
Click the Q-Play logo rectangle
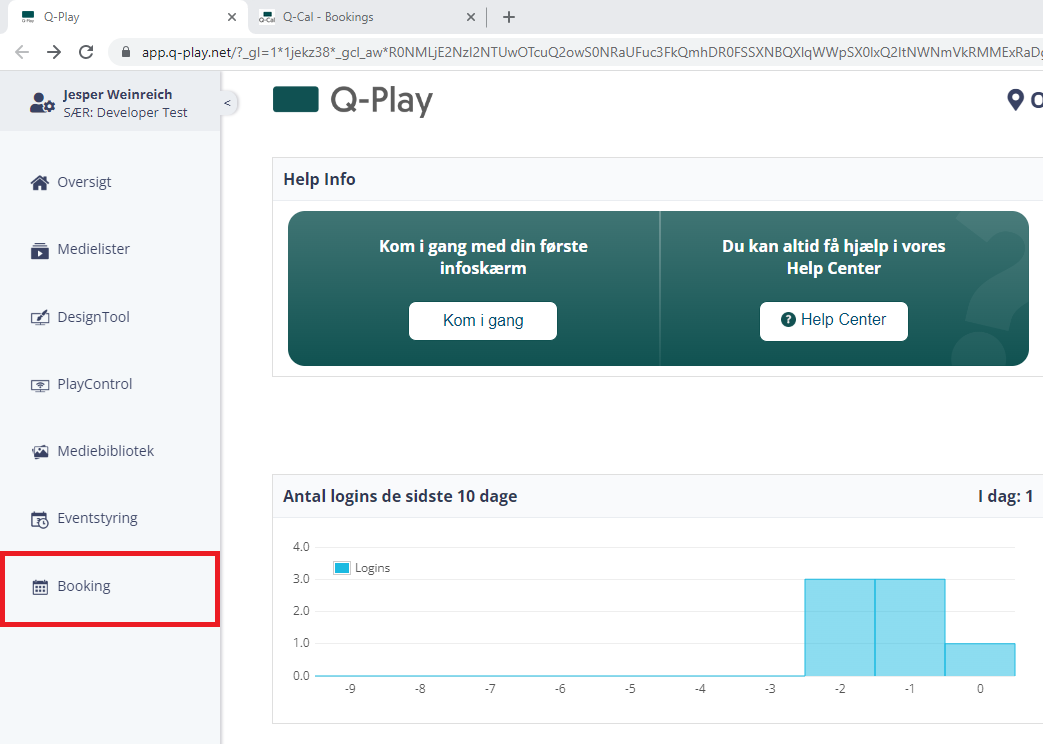(x=295, y=100)
